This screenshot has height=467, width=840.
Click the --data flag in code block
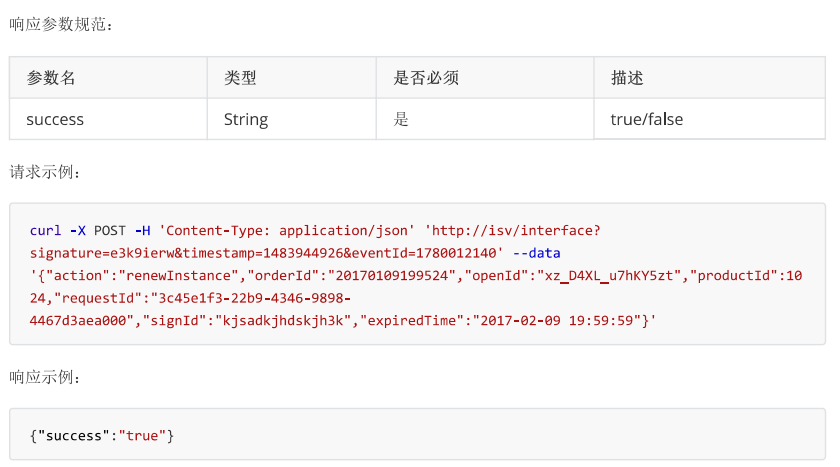point(537,253)
